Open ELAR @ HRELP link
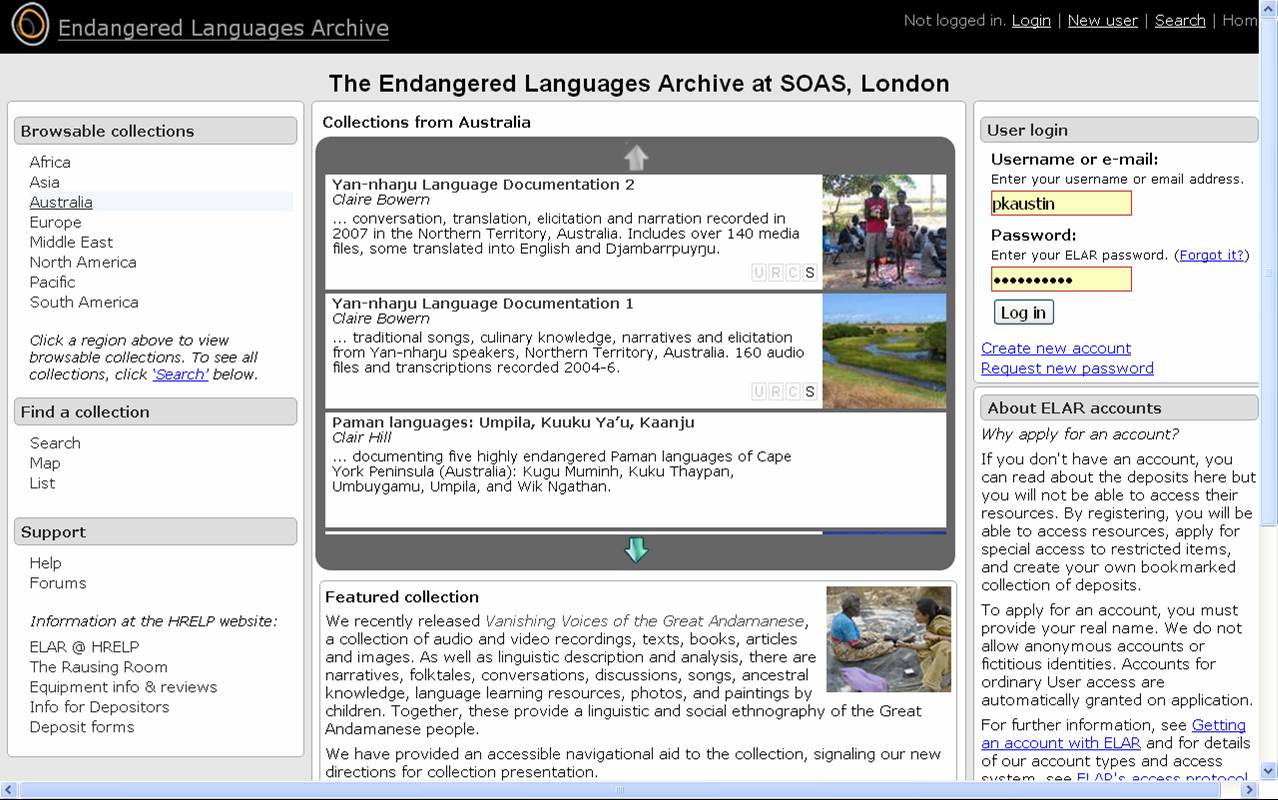The width and height of the screenshot is (1278, 800). point(84,647)
